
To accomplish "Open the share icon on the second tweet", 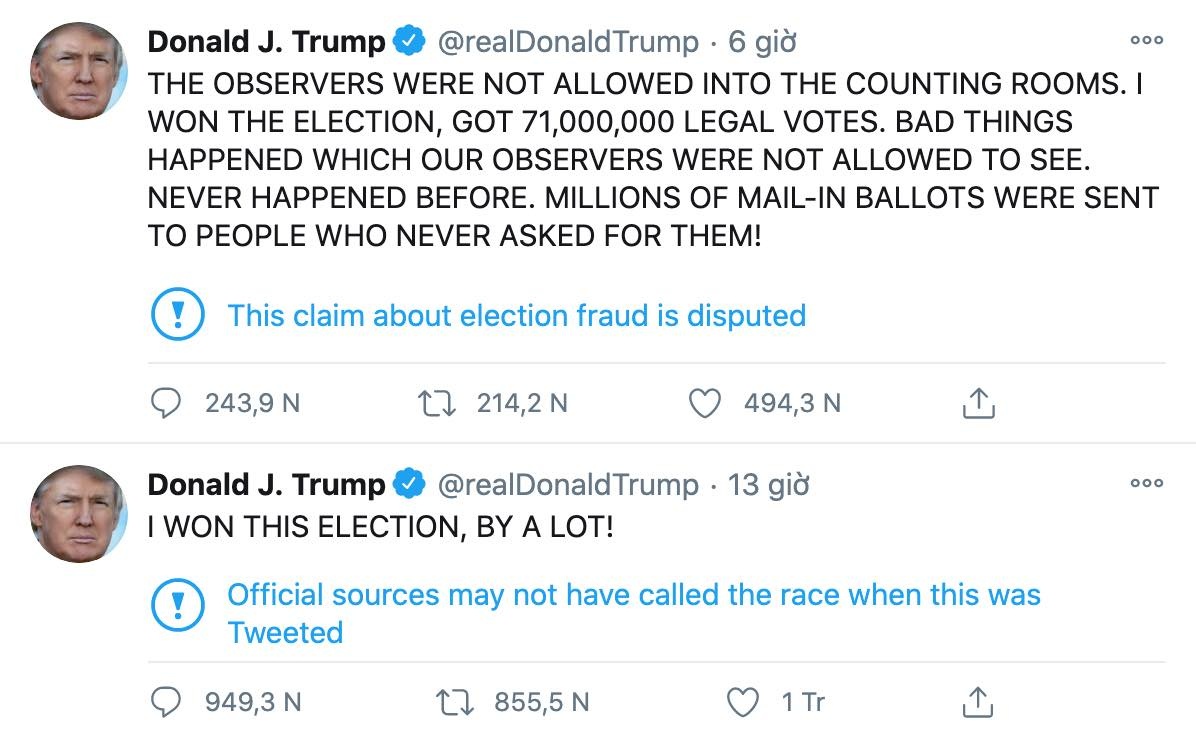I will 979,702.
